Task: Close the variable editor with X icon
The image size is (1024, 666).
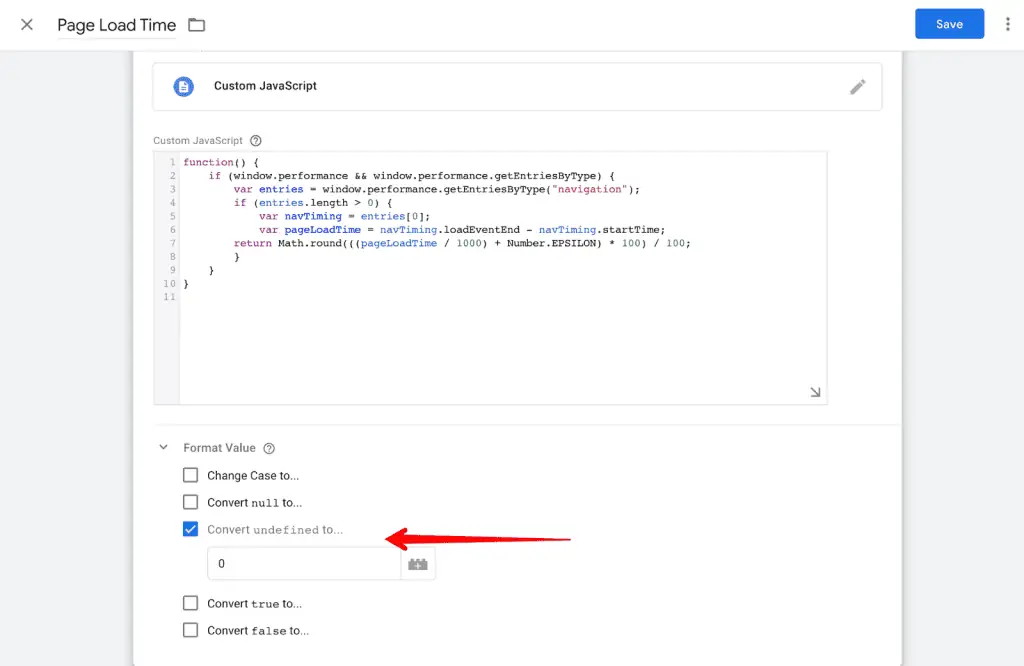Action: coord(27,25)
